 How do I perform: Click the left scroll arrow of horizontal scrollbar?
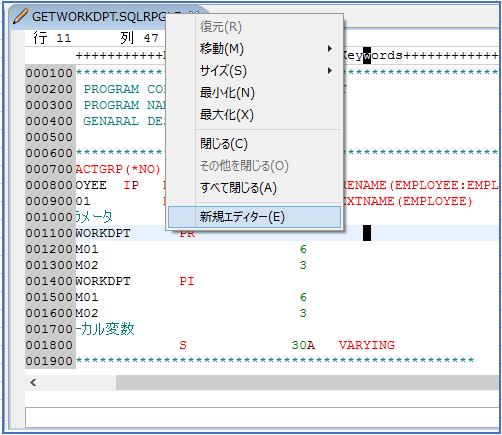pos(33,382)
